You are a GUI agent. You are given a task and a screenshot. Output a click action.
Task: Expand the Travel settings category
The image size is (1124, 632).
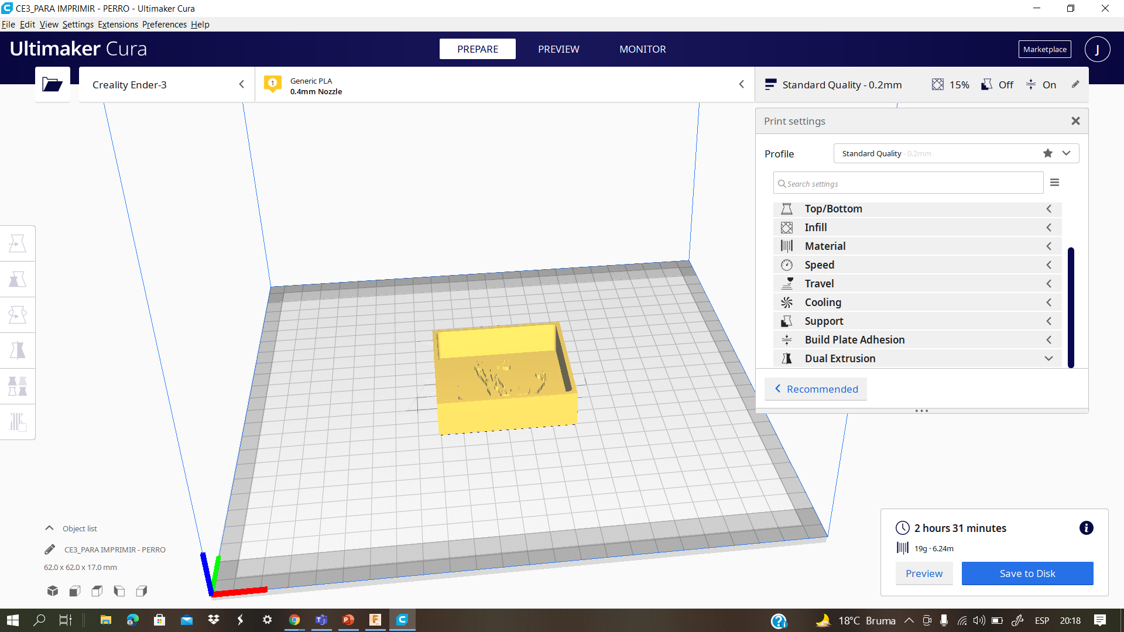(918, 284)
